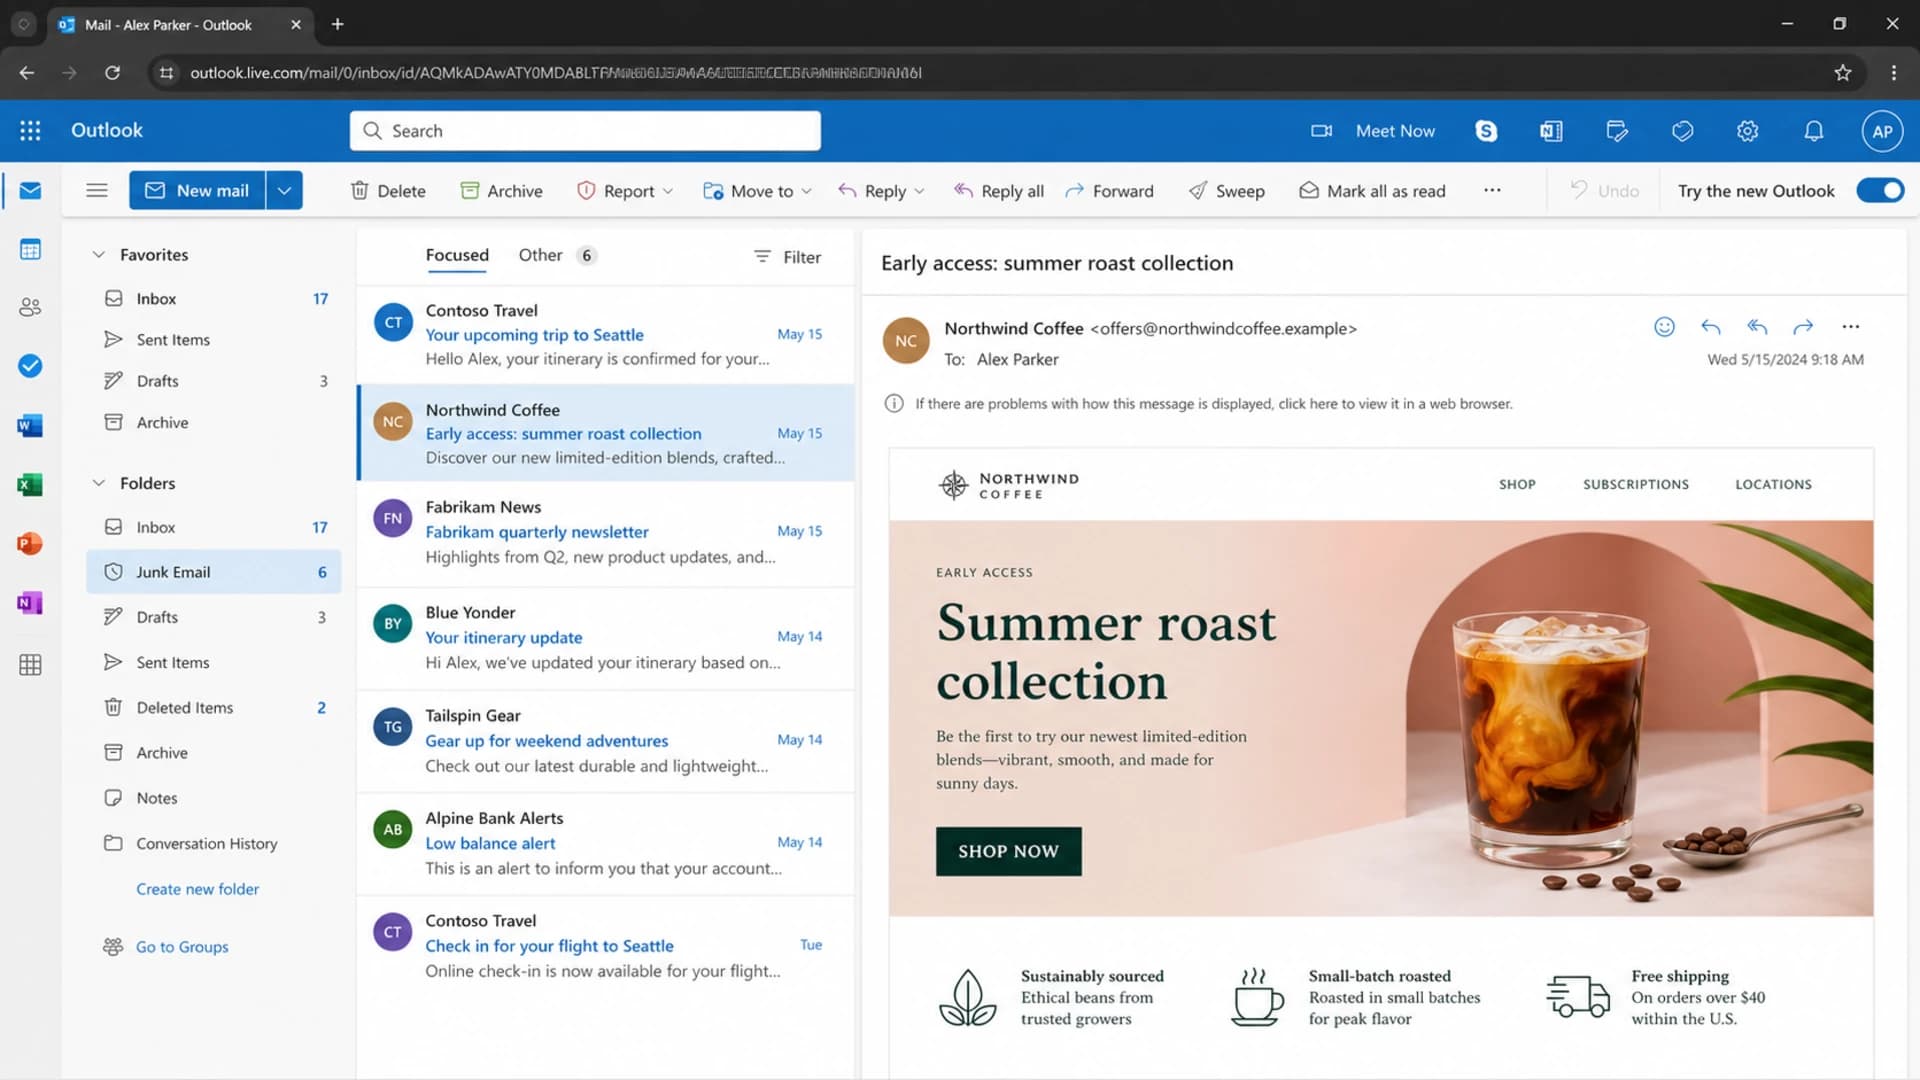The image size is (1920, 1080).
Task: Open the My Day note icon
Action: tap(1617, 131)
